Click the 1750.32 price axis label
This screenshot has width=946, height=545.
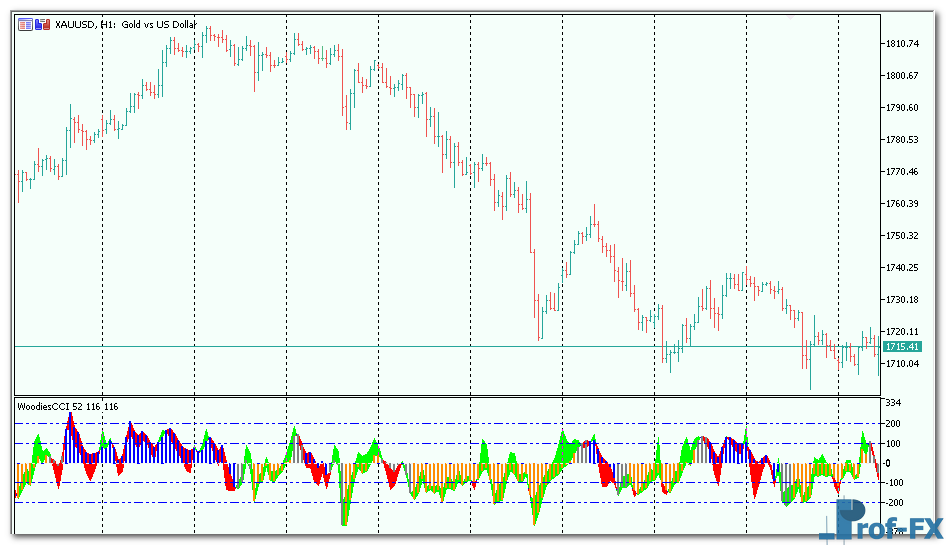coord(901,236)
